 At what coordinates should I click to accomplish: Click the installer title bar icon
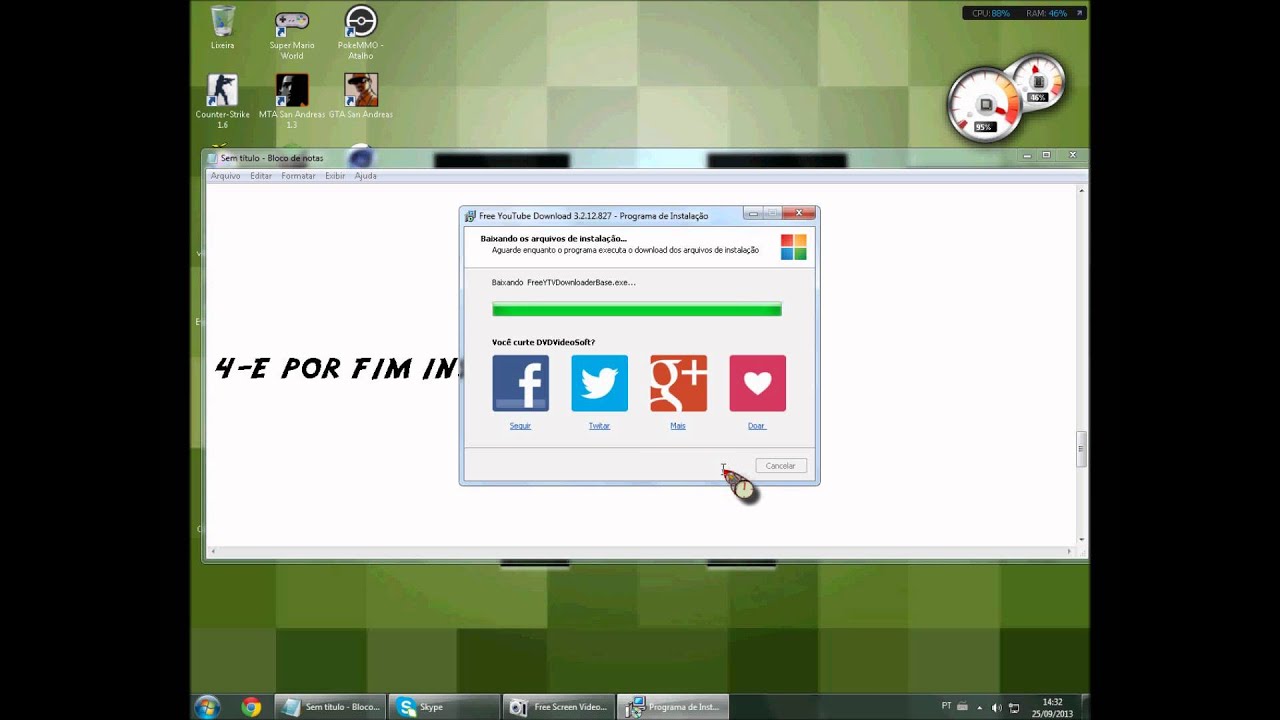click(471, 215)
